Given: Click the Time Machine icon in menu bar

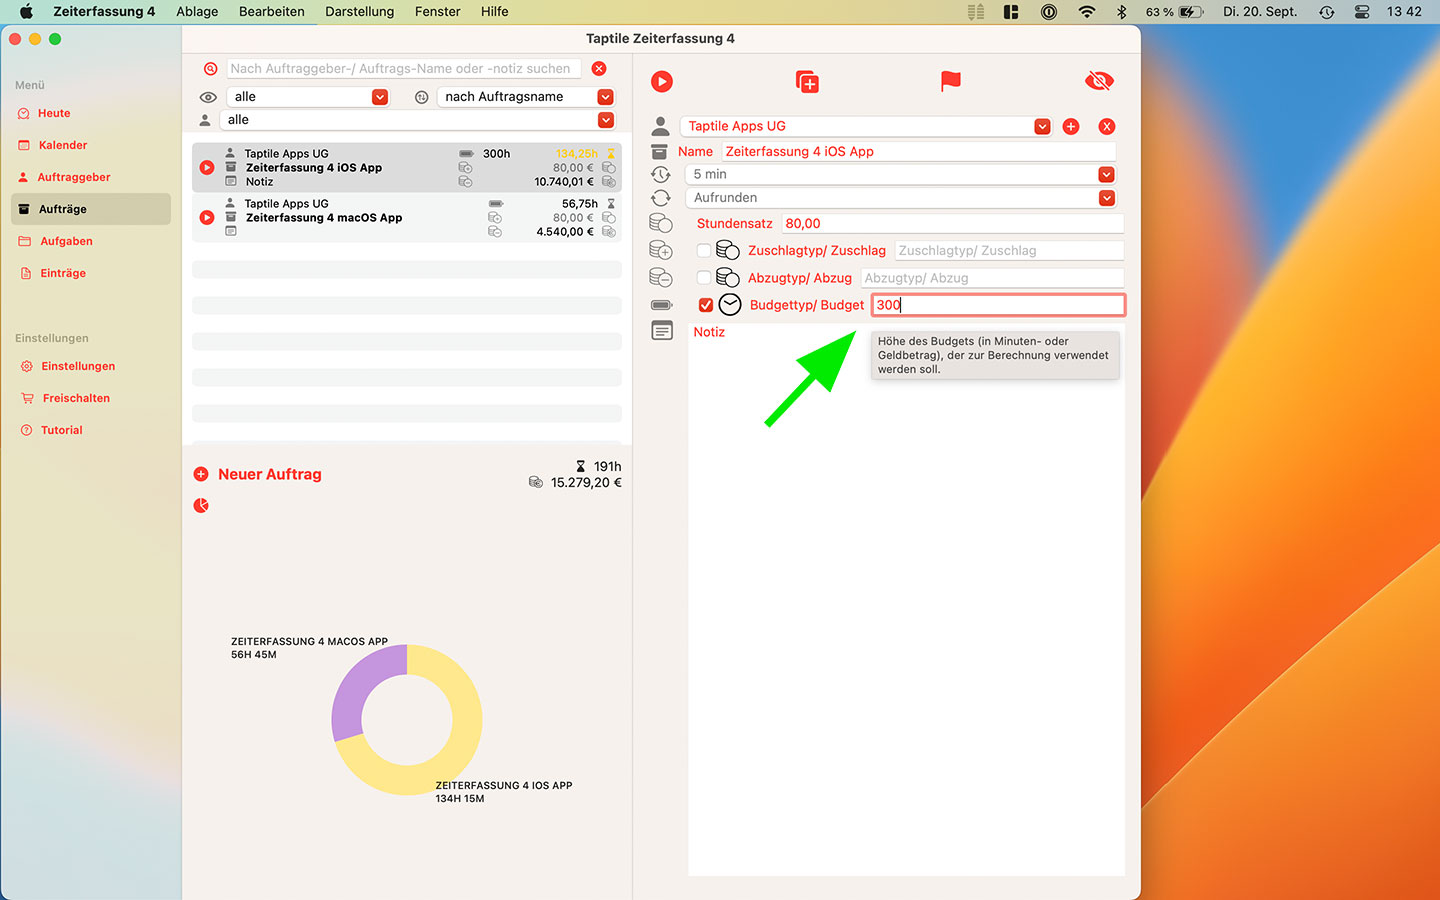Looking at the screenshot, I should click(1326, 12).
